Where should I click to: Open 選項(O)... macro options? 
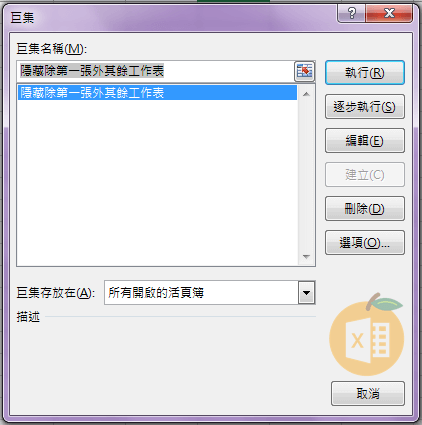(365, 243)
